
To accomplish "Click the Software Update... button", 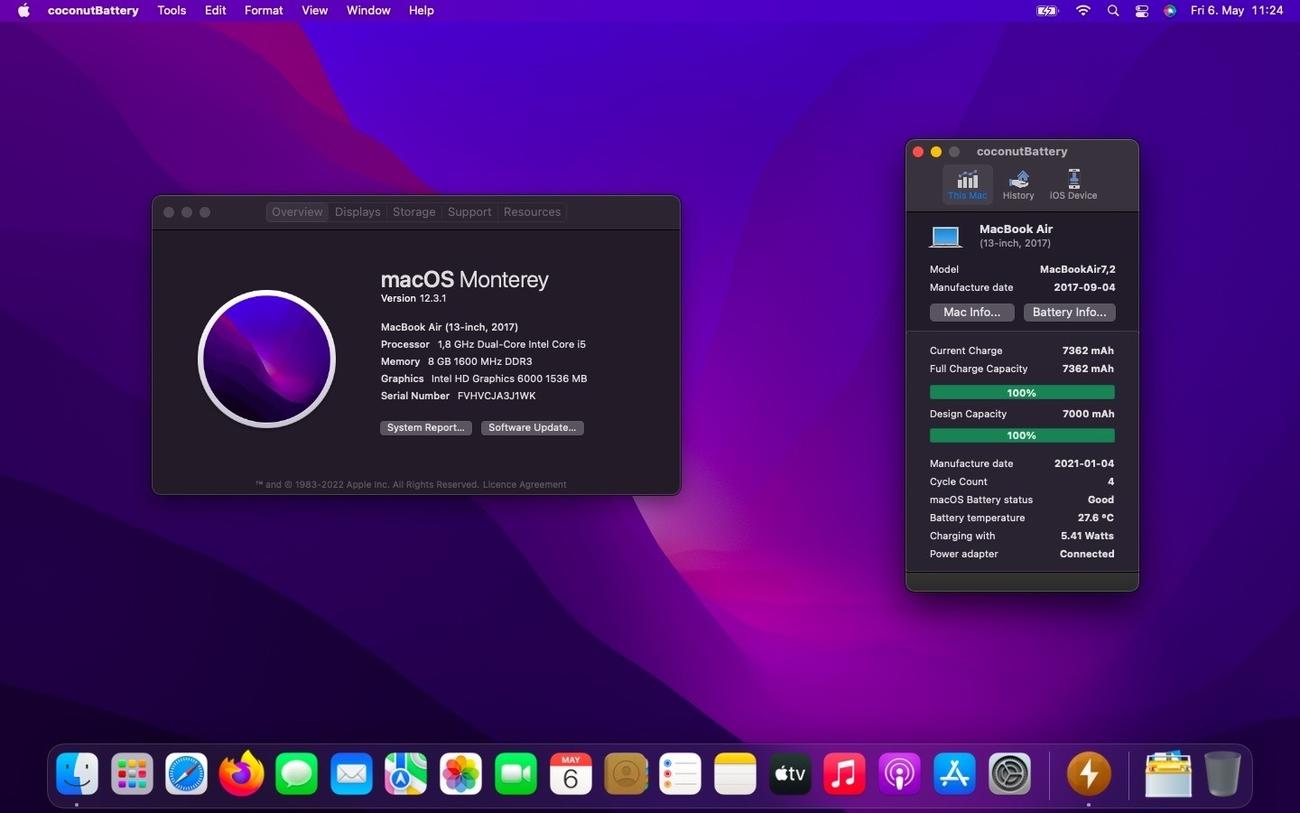I will click(532, 428).
